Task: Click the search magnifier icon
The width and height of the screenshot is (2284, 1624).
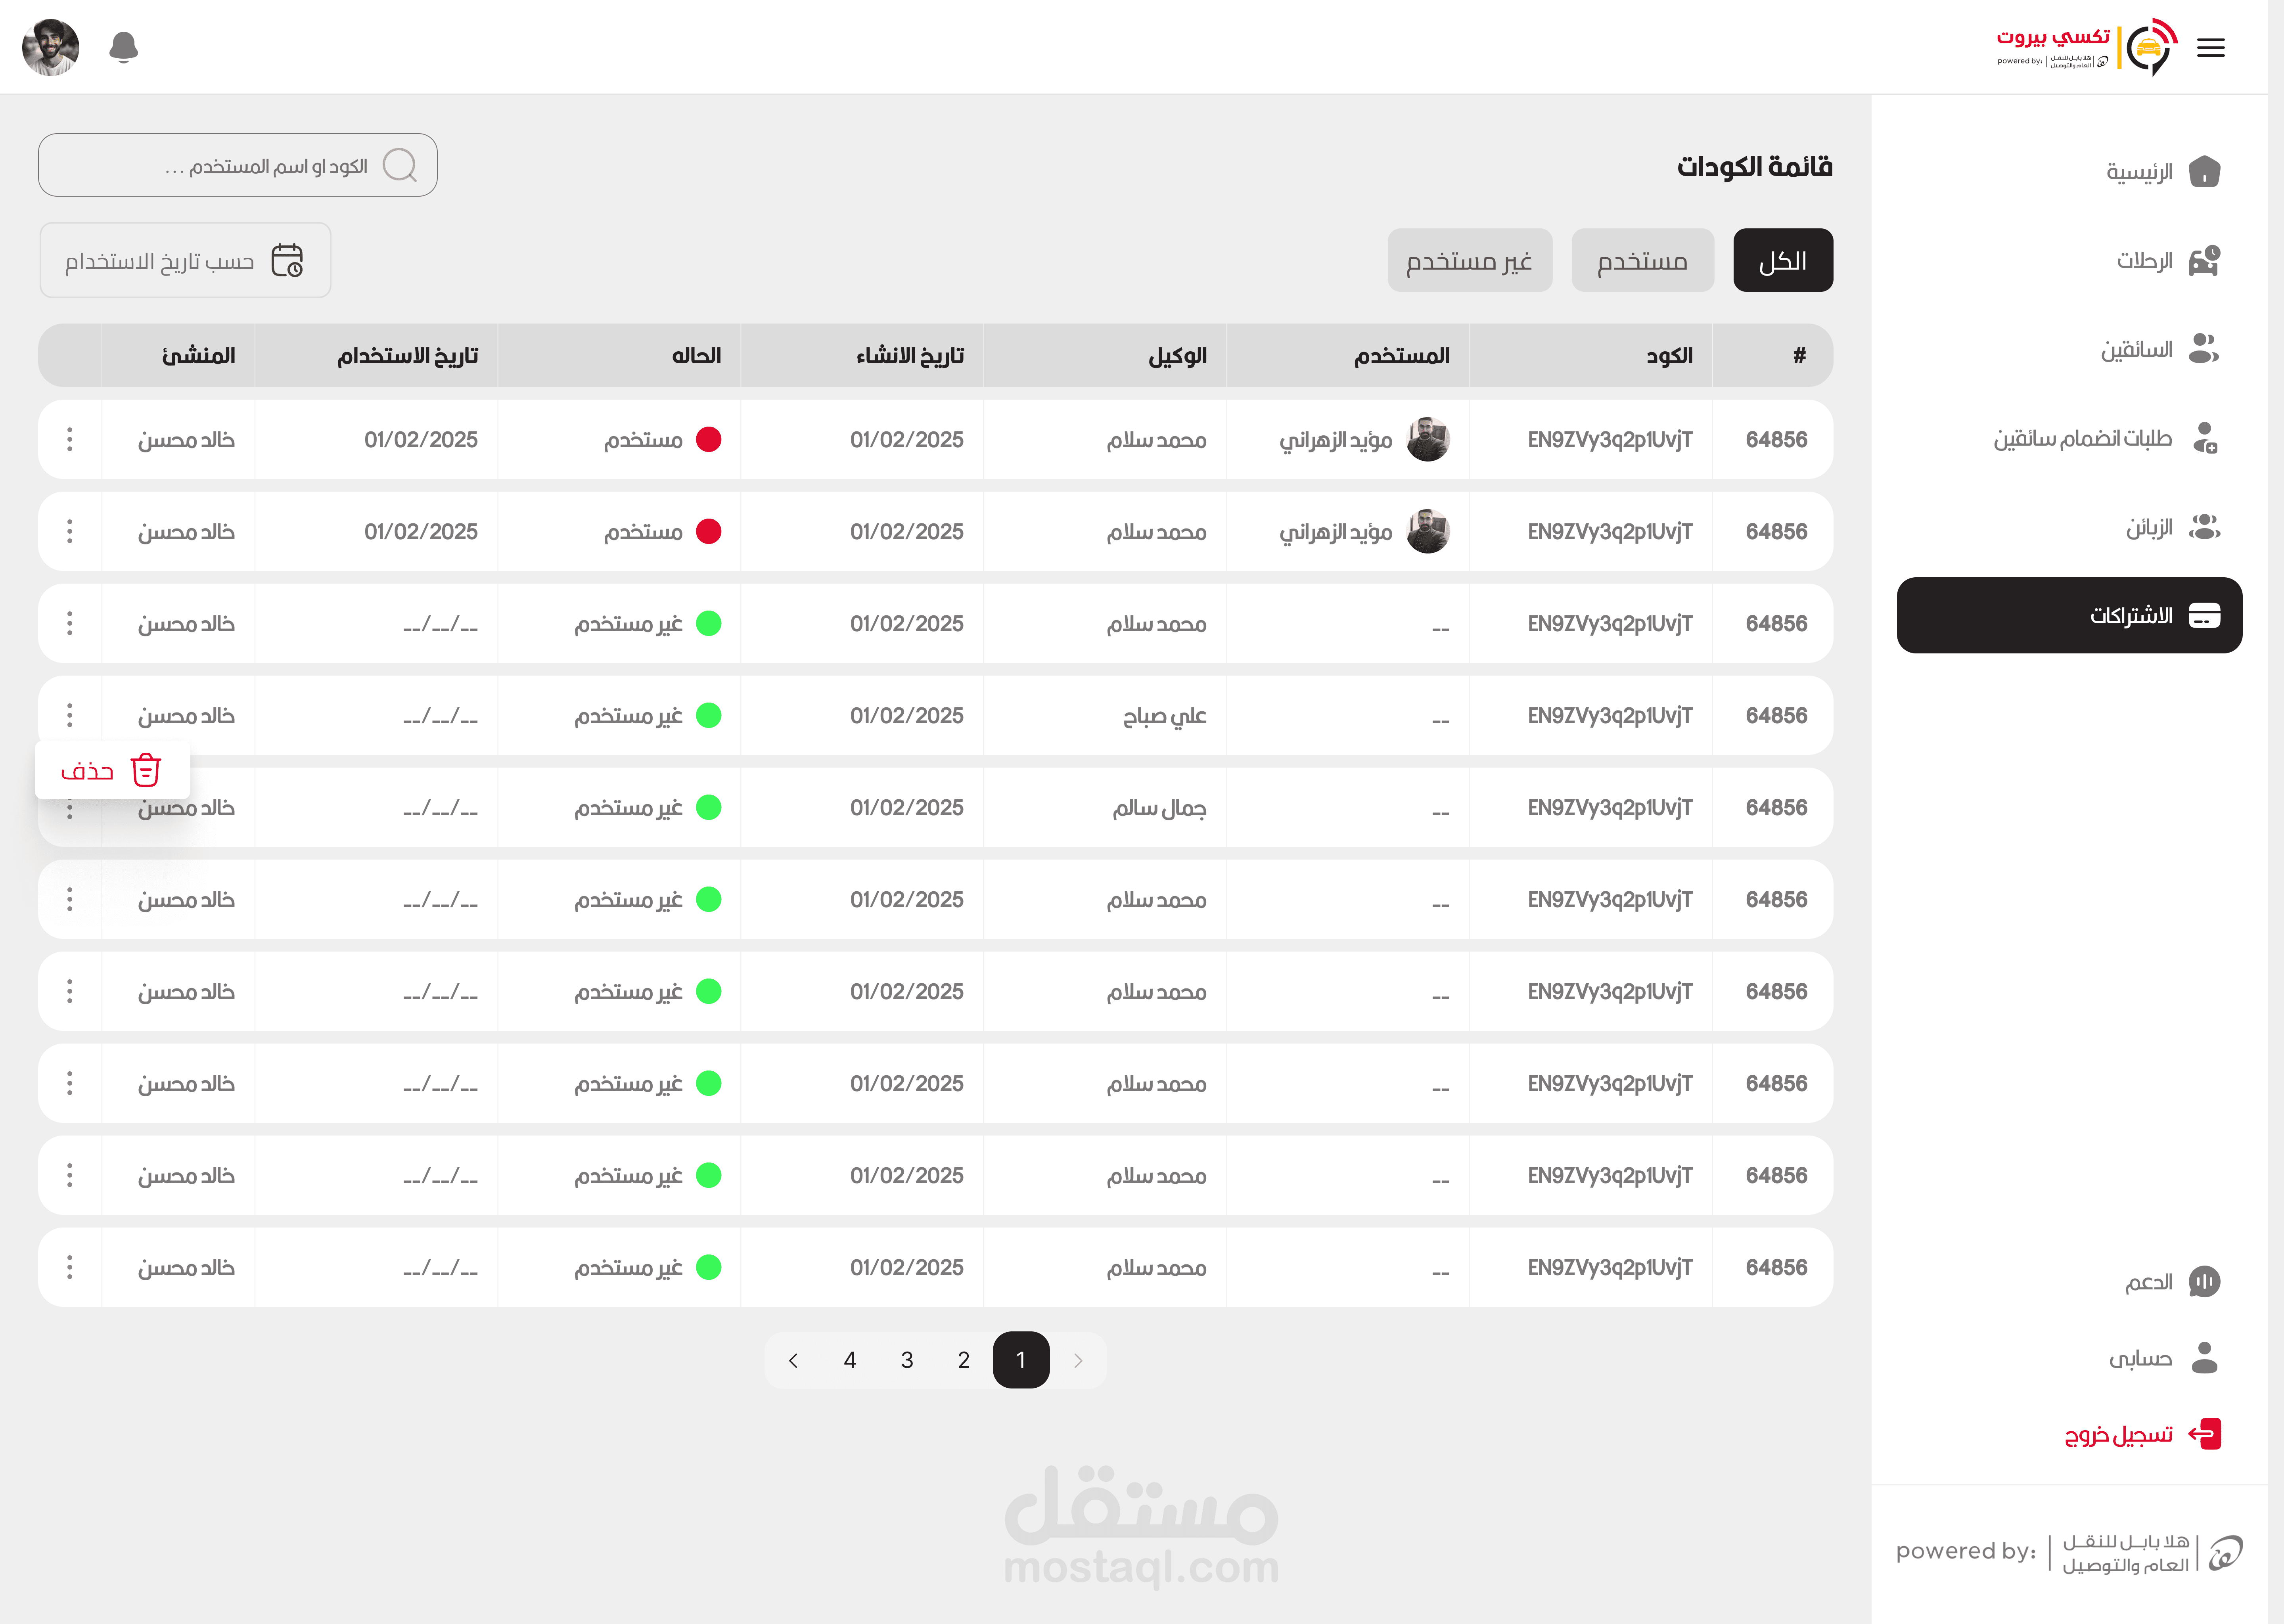Action: pyautogui.click(x=400, y=165)
